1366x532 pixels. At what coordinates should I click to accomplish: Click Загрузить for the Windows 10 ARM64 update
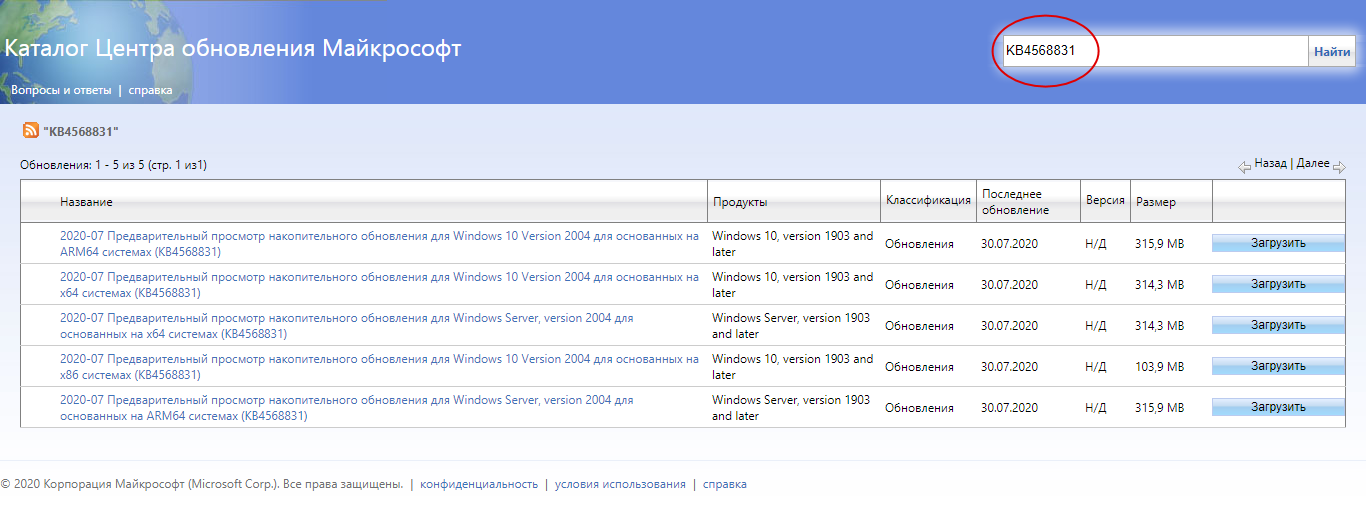[1278, 243]
